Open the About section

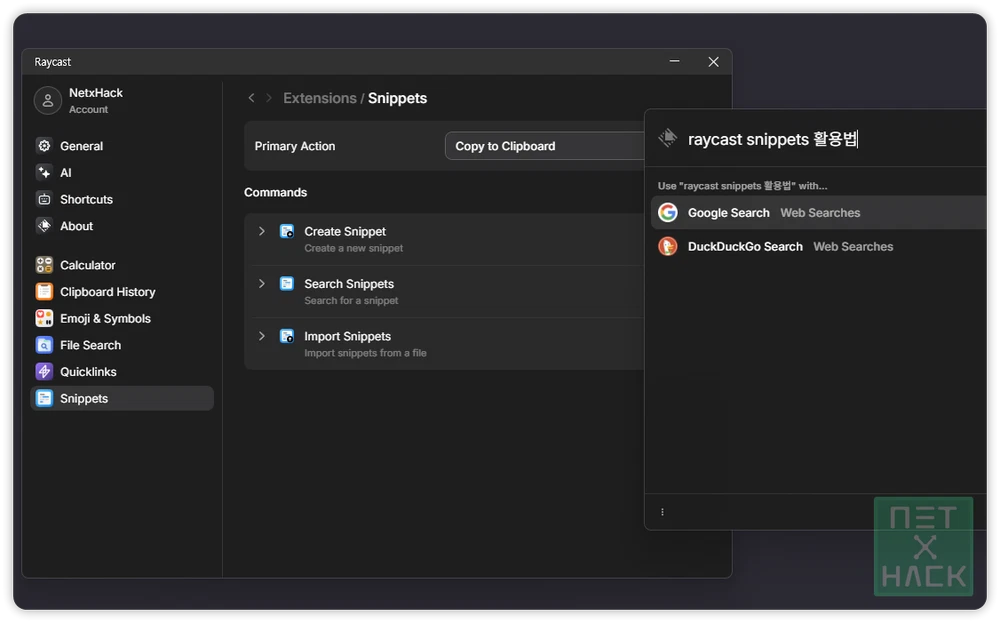122,226
